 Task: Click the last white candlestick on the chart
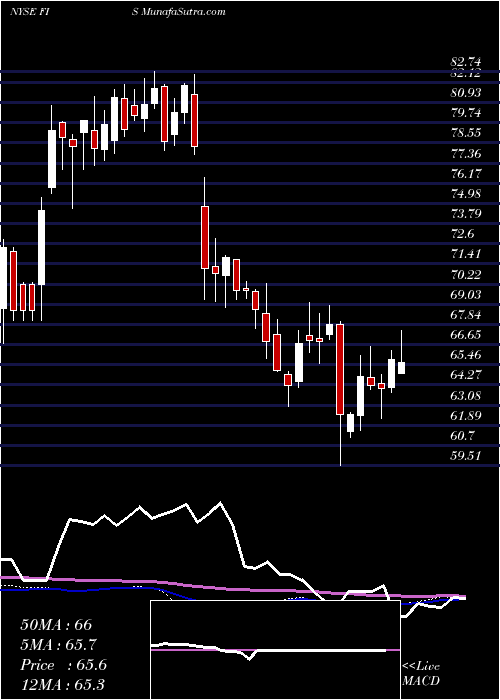(401, 368)
